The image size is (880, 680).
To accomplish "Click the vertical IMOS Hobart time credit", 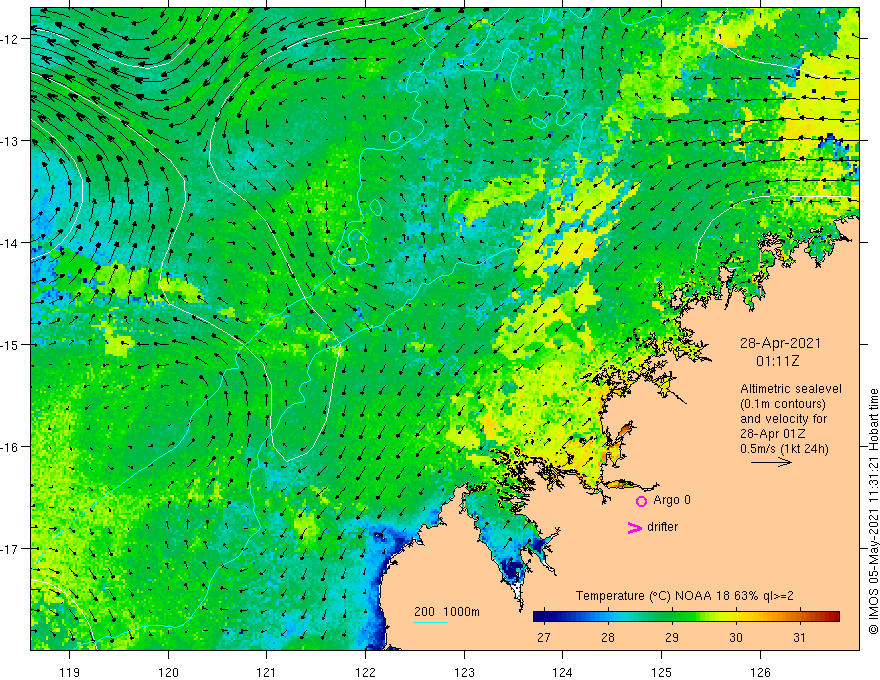I will (873, 511).
